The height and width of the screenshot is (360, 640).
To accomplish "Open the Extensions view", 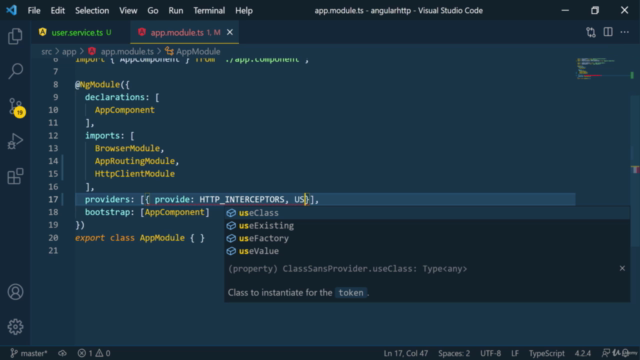I will click(15, 176).
